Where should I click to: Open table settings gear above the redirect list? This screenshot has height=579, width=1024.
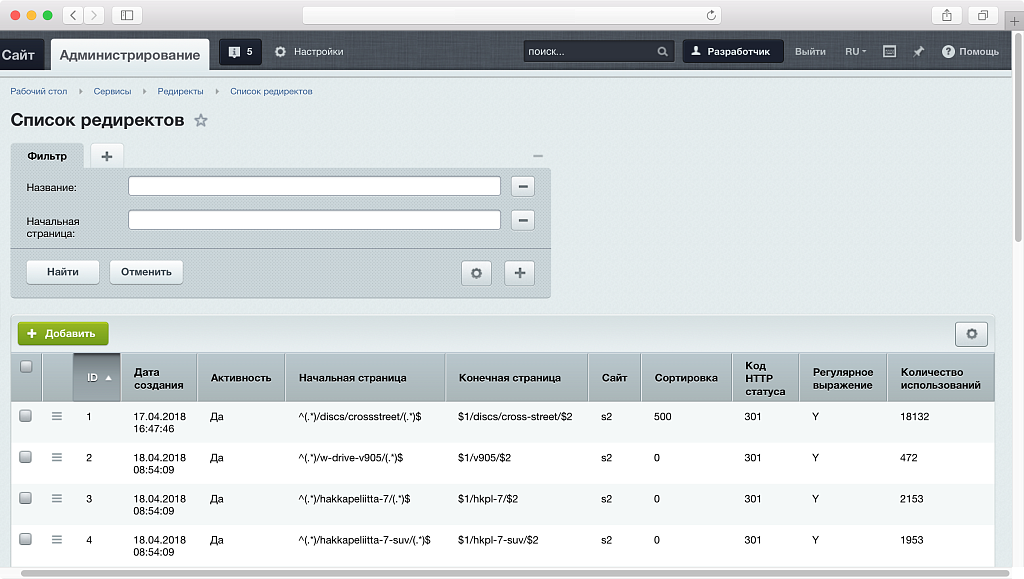pyautogui.click(x=971, y=333)
